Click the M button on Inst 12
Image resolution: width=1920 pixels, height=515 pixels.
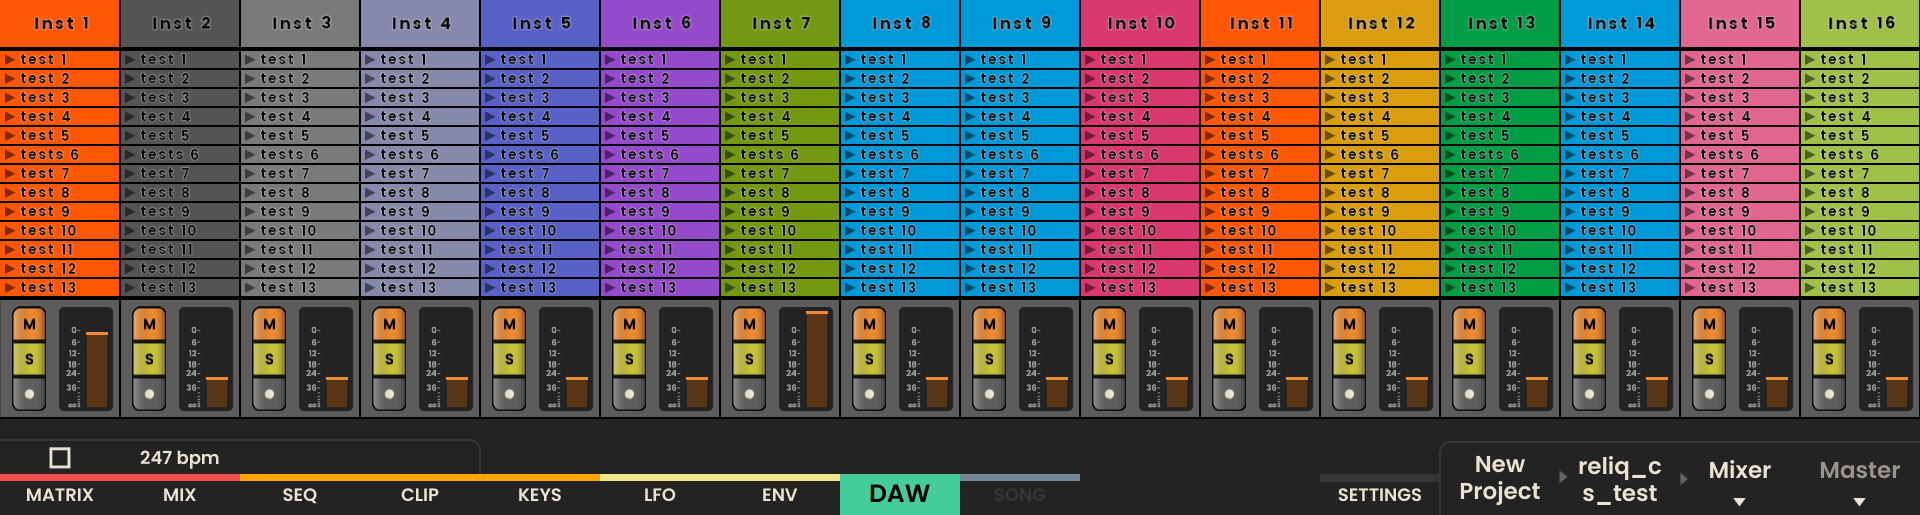coord(1349,324)
